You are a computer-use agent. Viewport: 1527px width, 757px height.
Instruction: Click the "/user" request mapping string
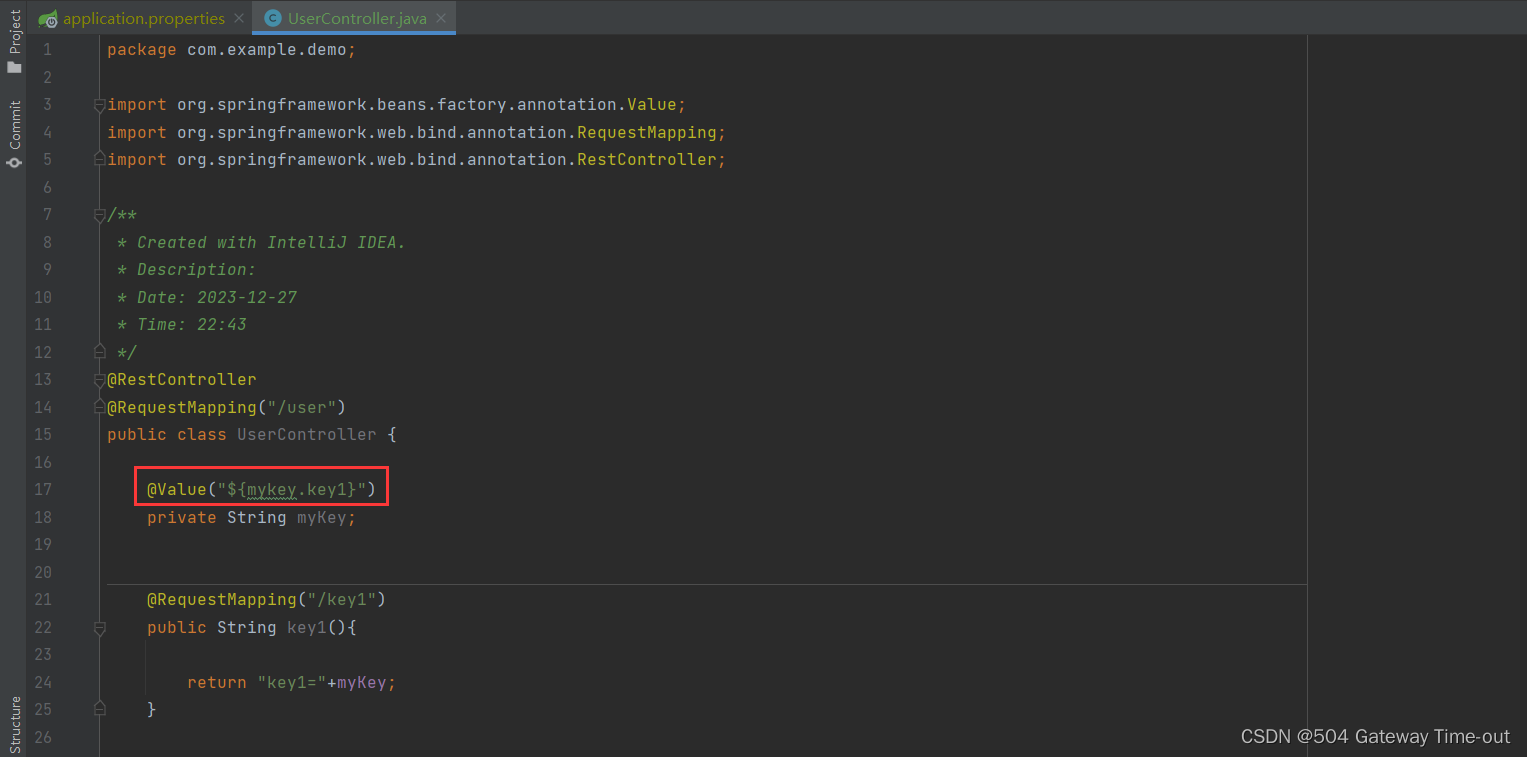301,407
